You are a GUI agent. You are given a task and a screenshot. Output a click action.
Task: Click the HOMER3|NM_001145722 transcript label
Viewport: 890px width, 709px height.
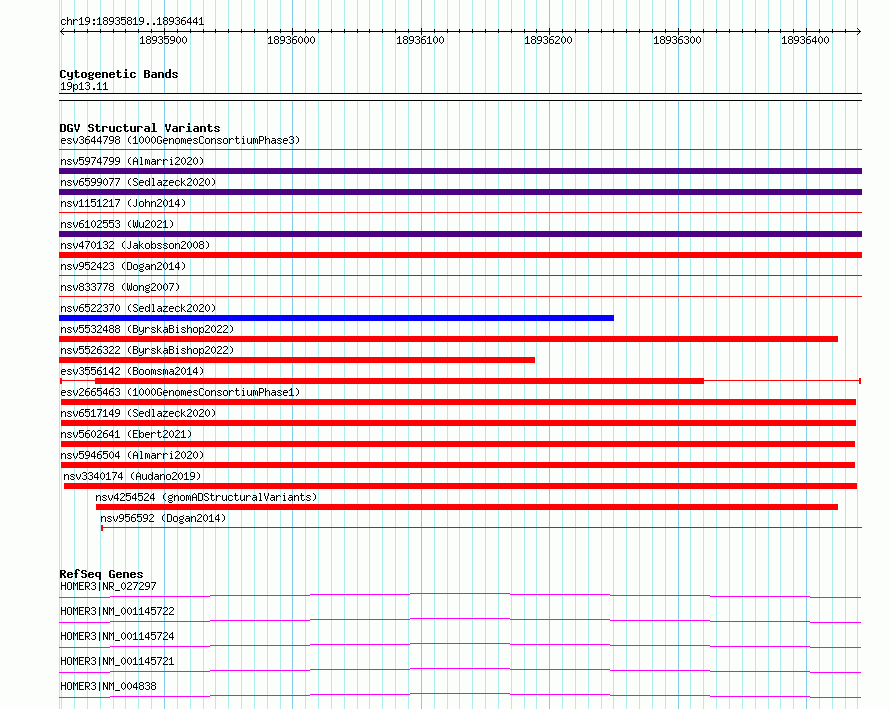[x=117, y=611]
